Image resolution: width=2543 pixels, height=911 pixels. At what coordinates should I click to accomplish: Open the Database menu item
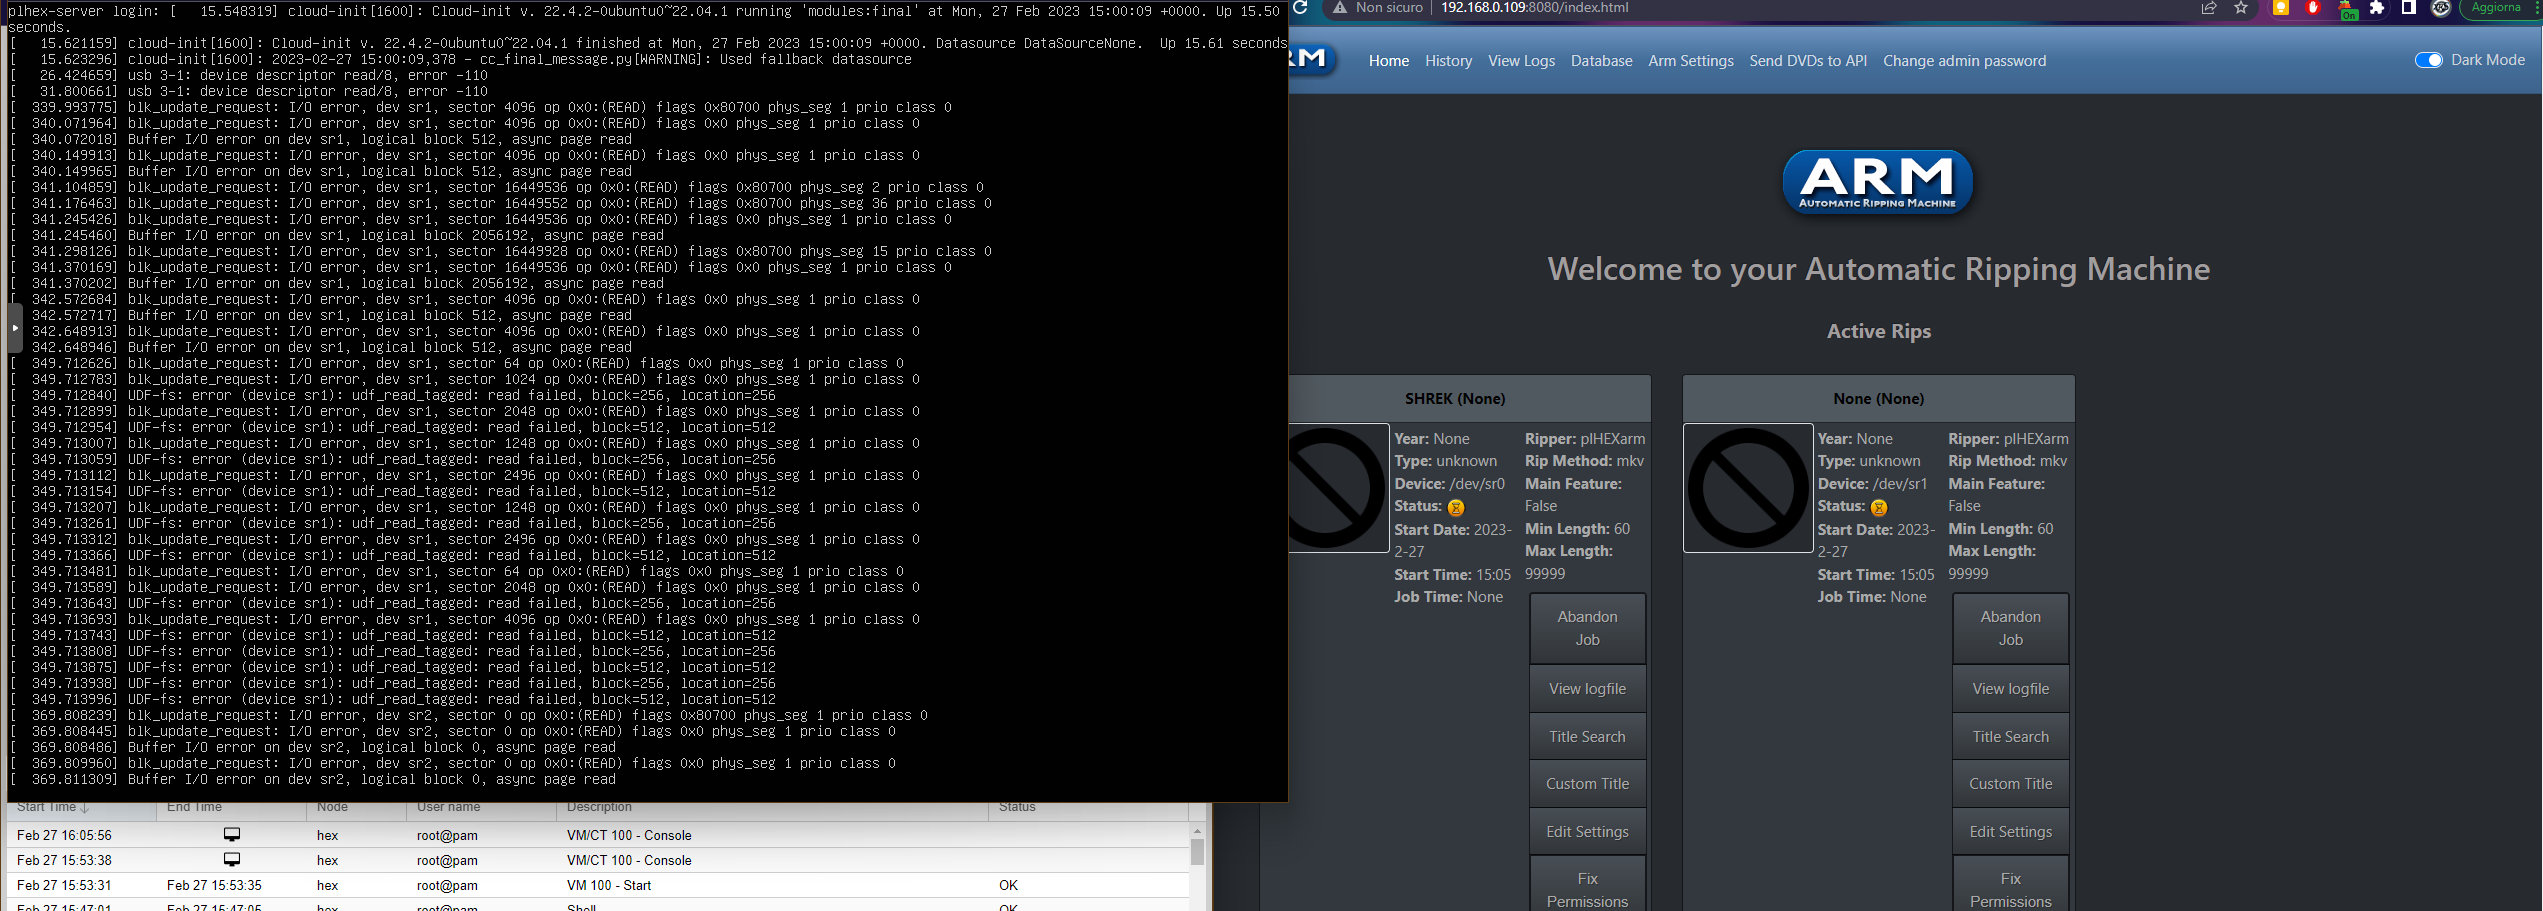coord(1601,60)
